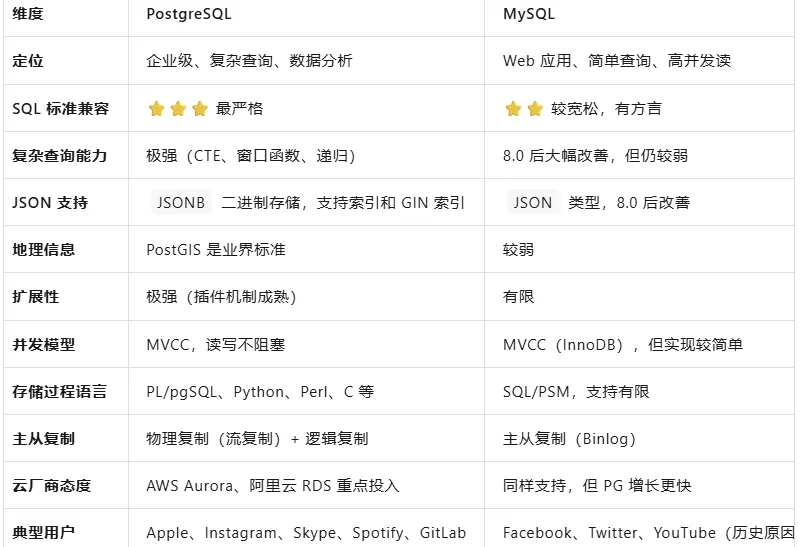Select the 定位 row label
Screen dimensions: 804x547
click(x=28, y=61)
